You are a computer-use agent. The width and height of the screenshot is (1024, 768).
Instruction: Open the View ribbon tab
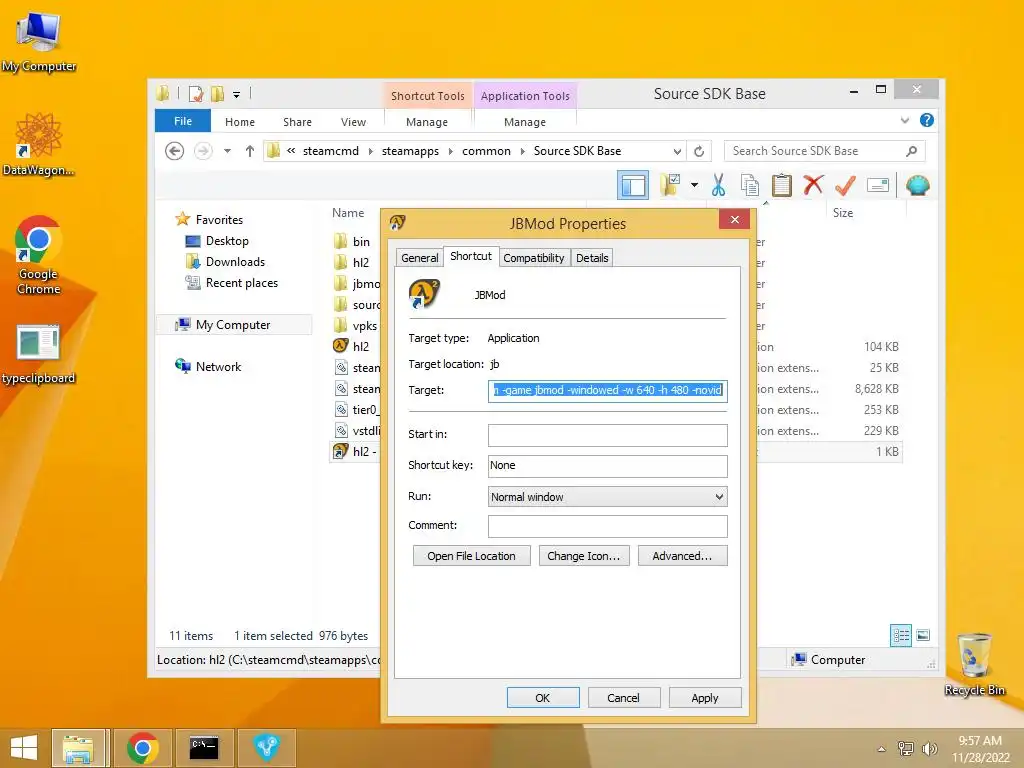[353, 122]
